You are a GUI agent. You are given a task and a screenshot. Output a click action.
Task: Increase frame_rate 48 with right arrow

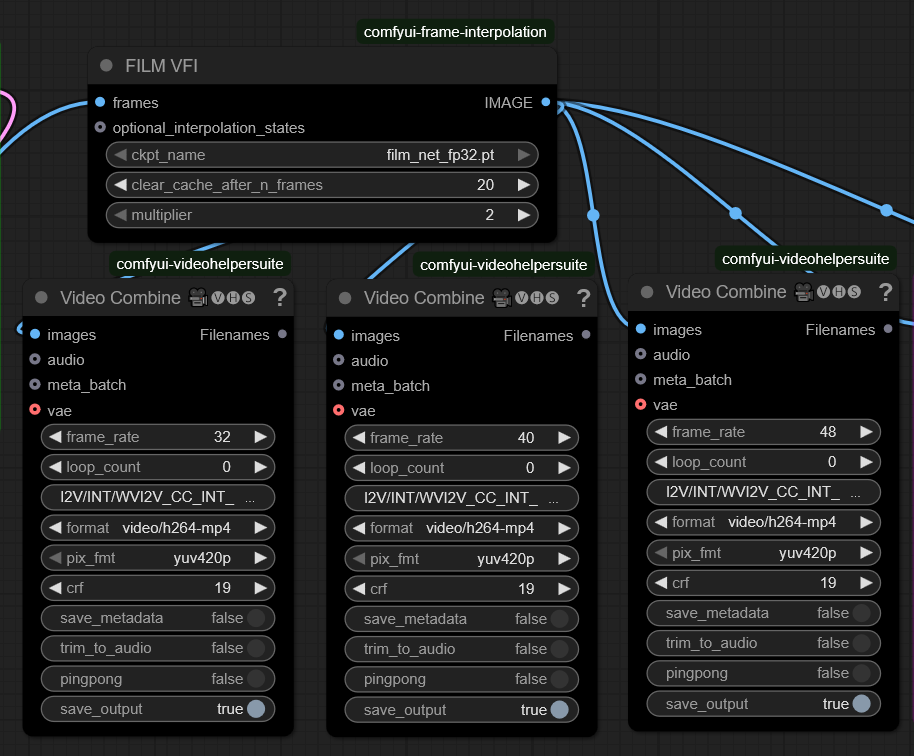pos(866,431)
